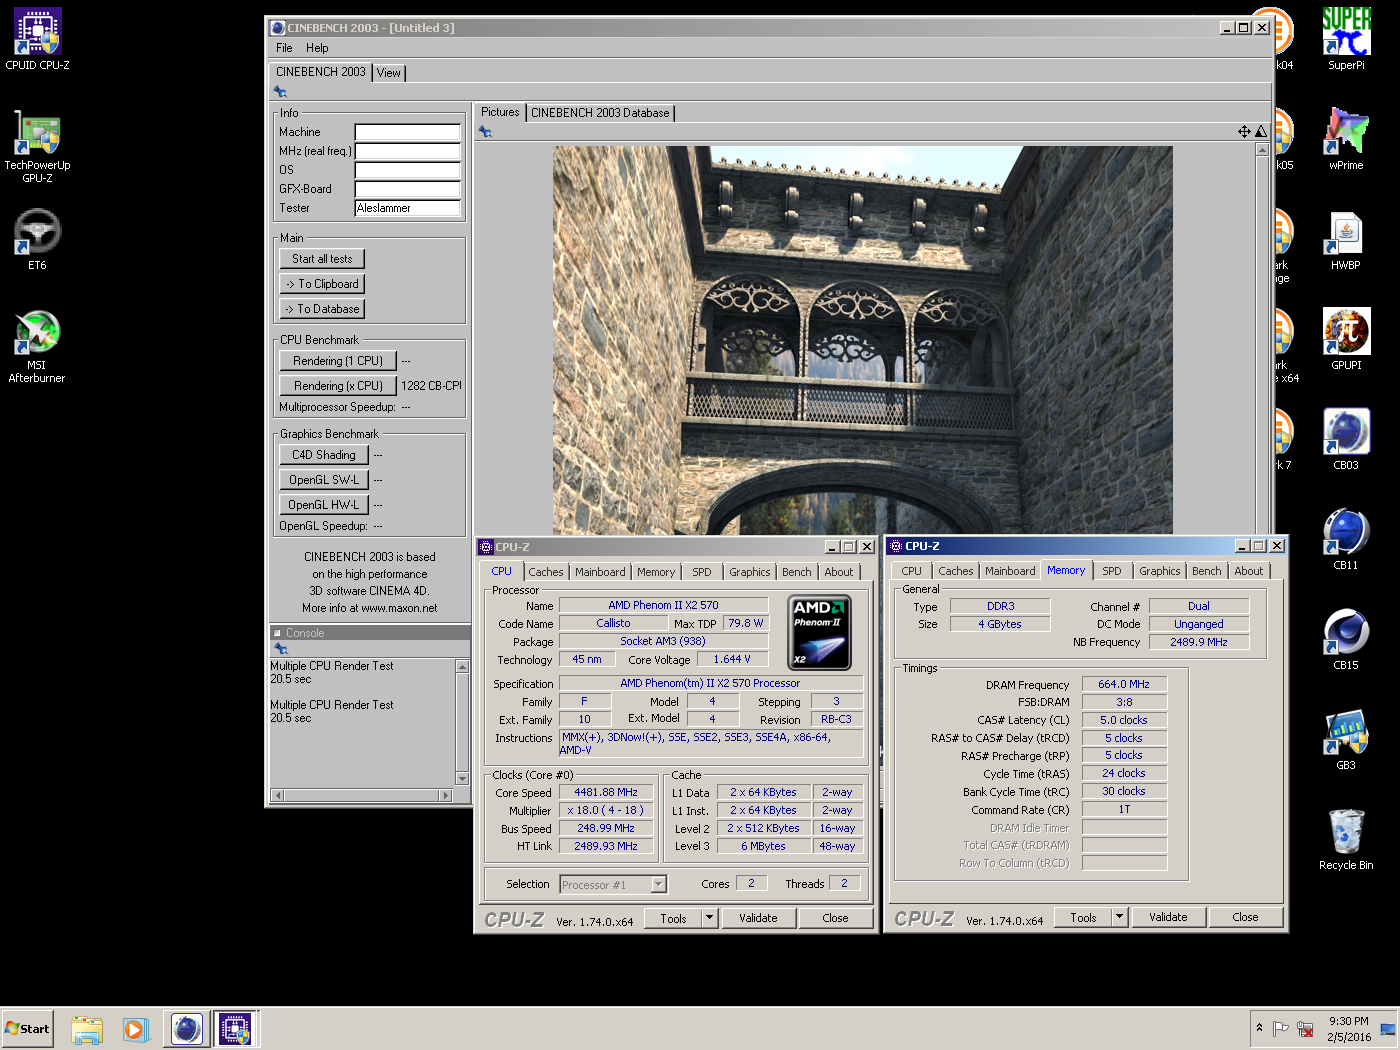This screenshot has height=1050, width=1400.
Task: Click Console panel pin icon
Action: [x=280, y=649]
